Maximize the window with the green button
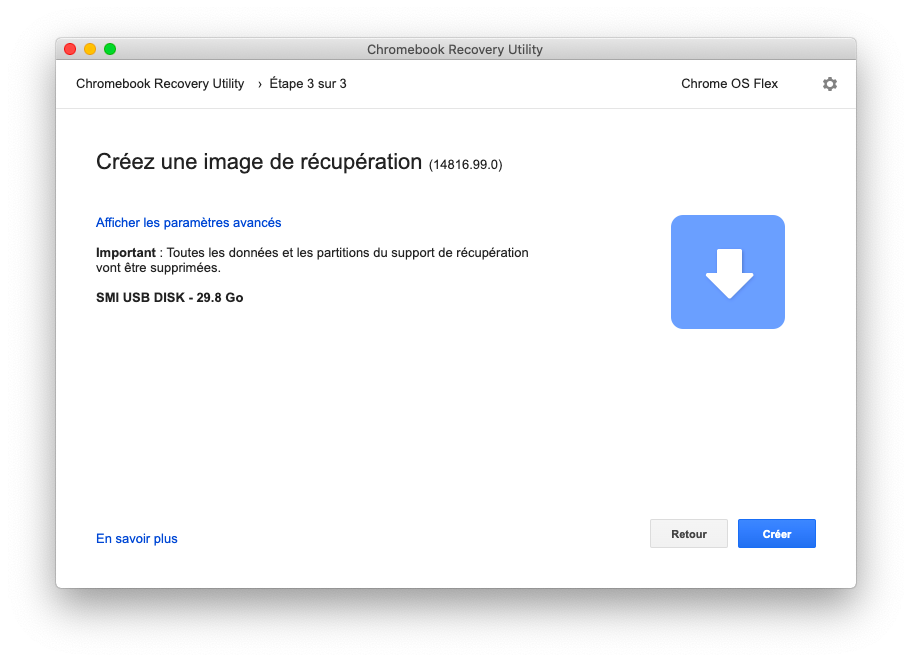 click(110, 49)
